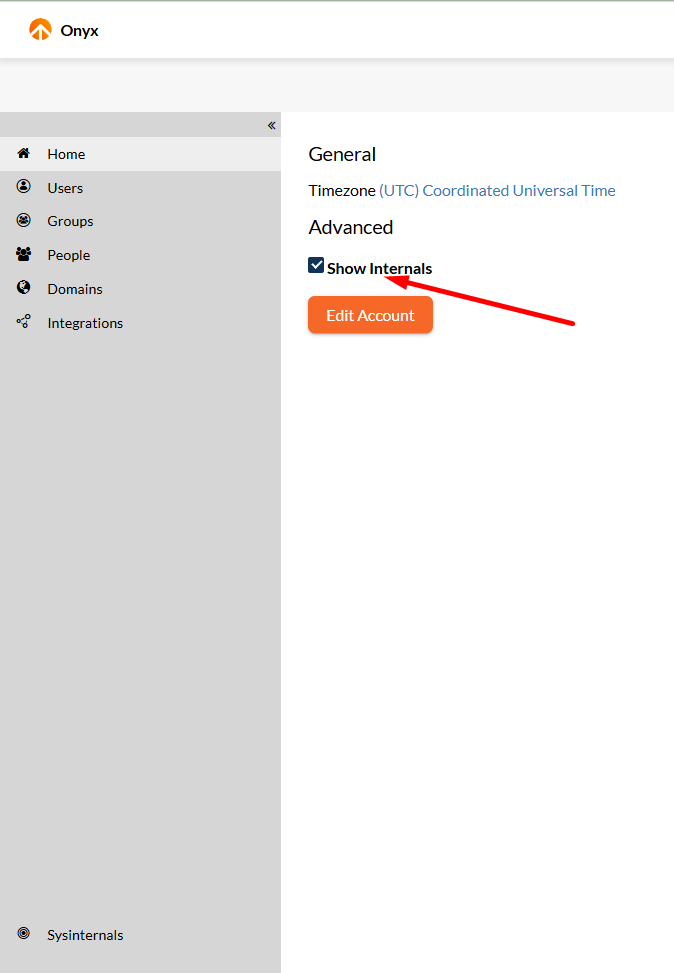This screenshot has height=973, width=674.
Task: Open the Home menu item
Action: 140,154
